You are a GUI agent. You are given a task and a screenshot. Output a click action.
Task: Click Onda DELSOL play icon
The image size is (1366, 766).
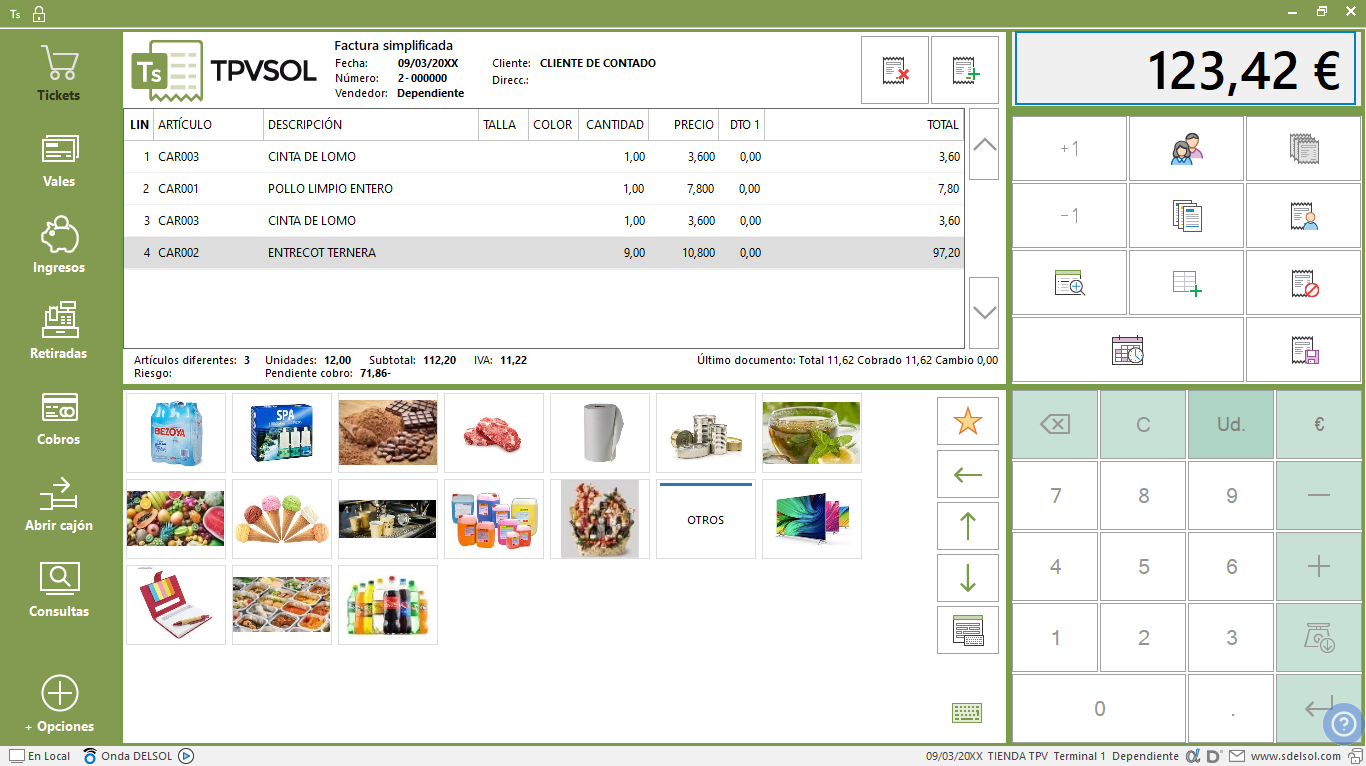point(186,756)
